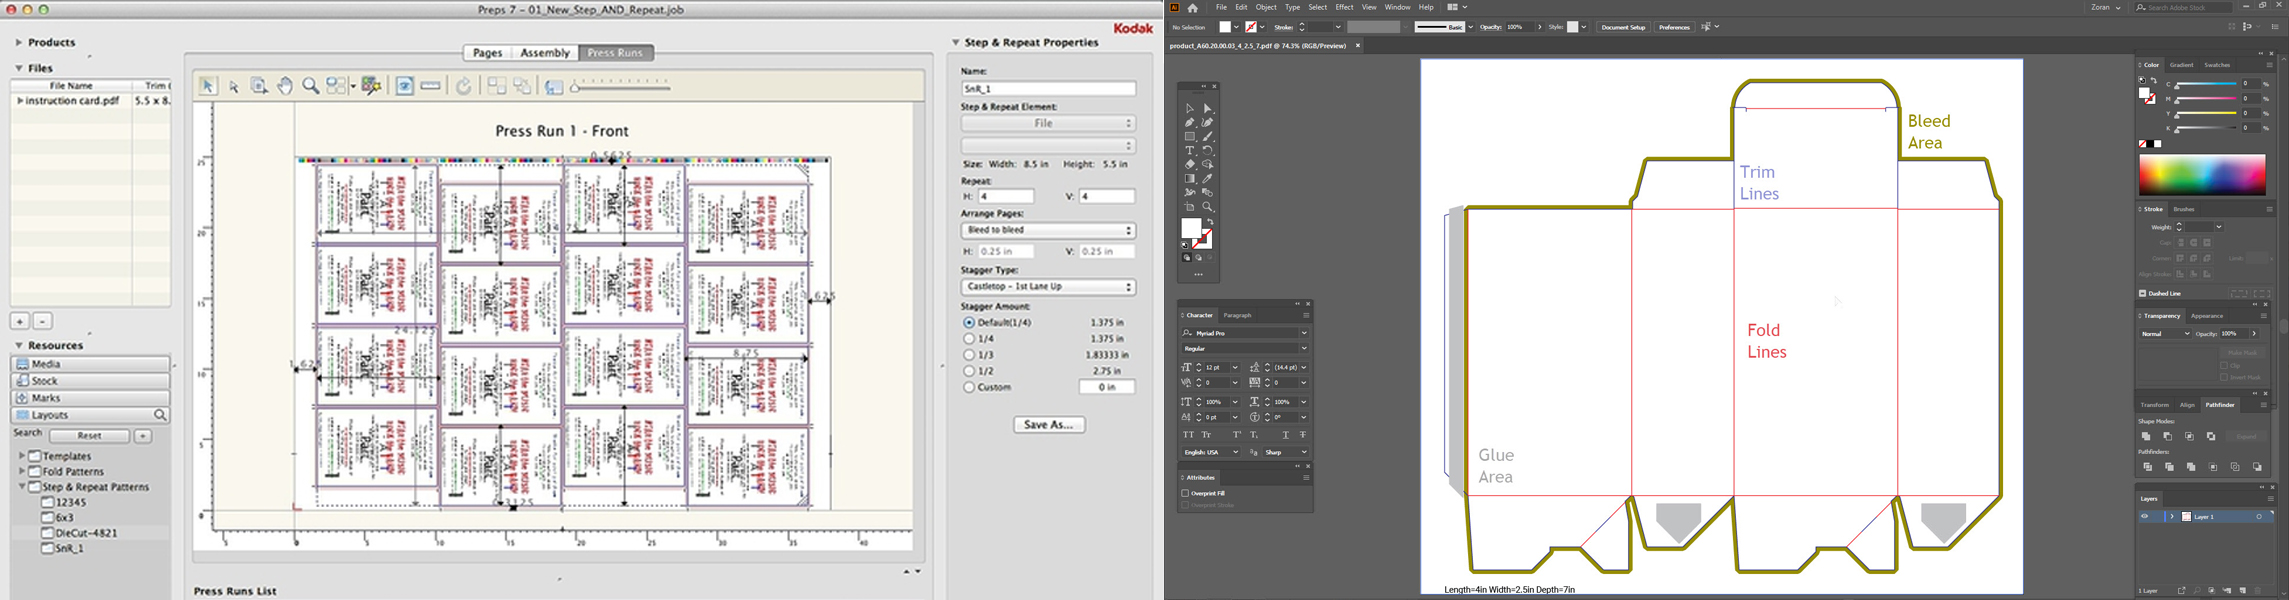Select the Hand pan tool in Preps toolbar
This screenshot has height=600, width=2289.
[x=285, y=87]
